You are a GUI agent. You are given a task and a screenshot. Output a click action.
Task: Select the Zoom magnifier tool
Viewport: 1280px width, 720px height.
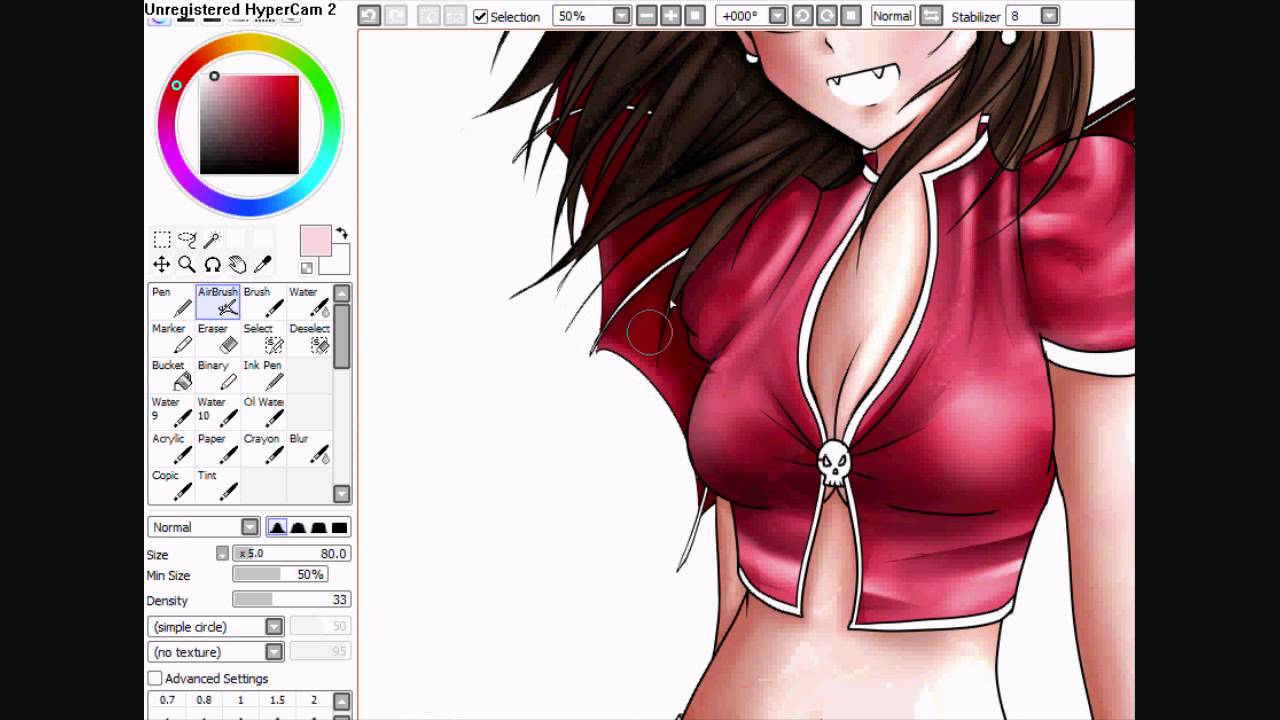point(187,265)
